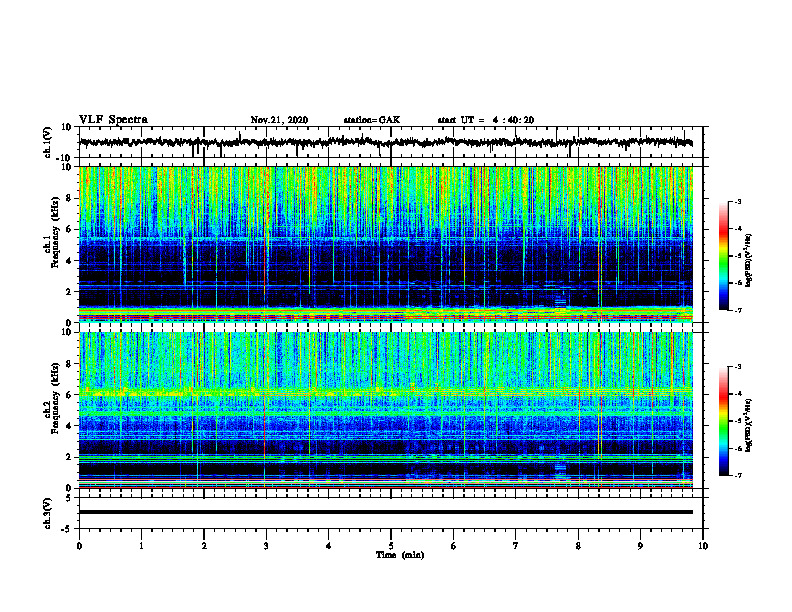792x612 pixels.
Task: Click the "10" tick label on the time axis
Action: tap(703, 546)
